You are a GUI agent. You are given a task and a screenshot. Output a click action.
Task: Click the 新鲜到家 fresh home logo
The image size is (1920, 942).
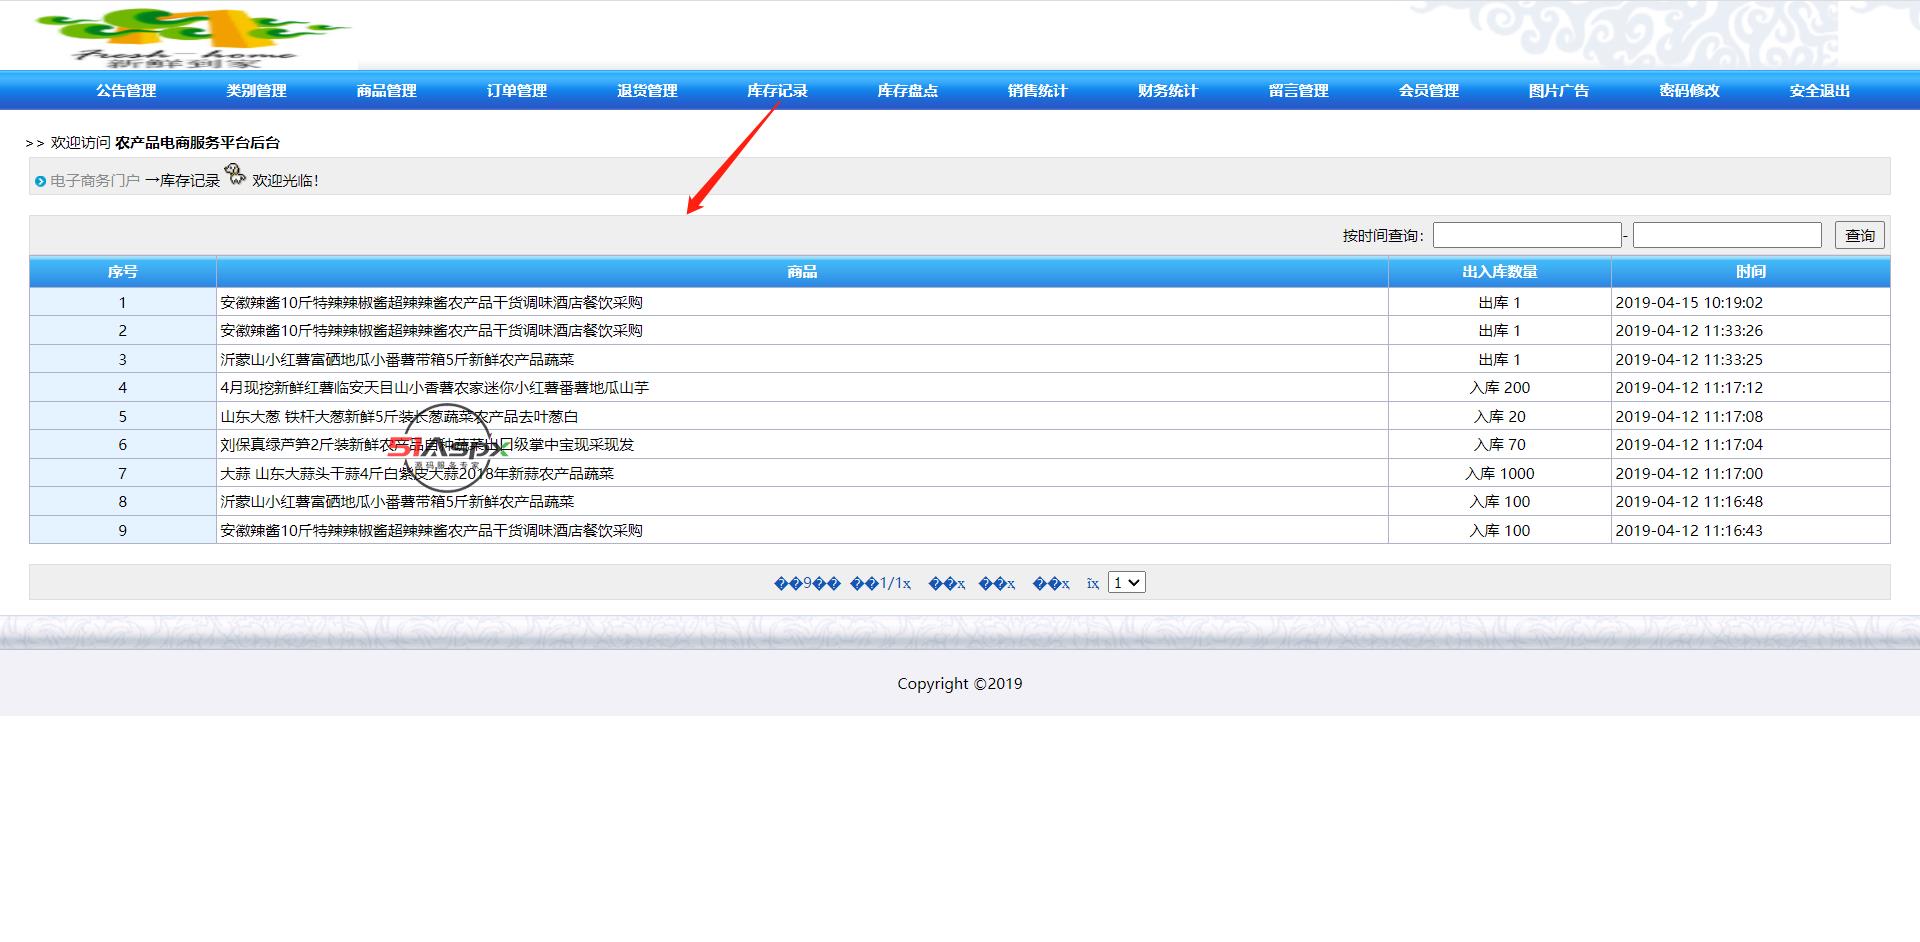pos(193,36)
